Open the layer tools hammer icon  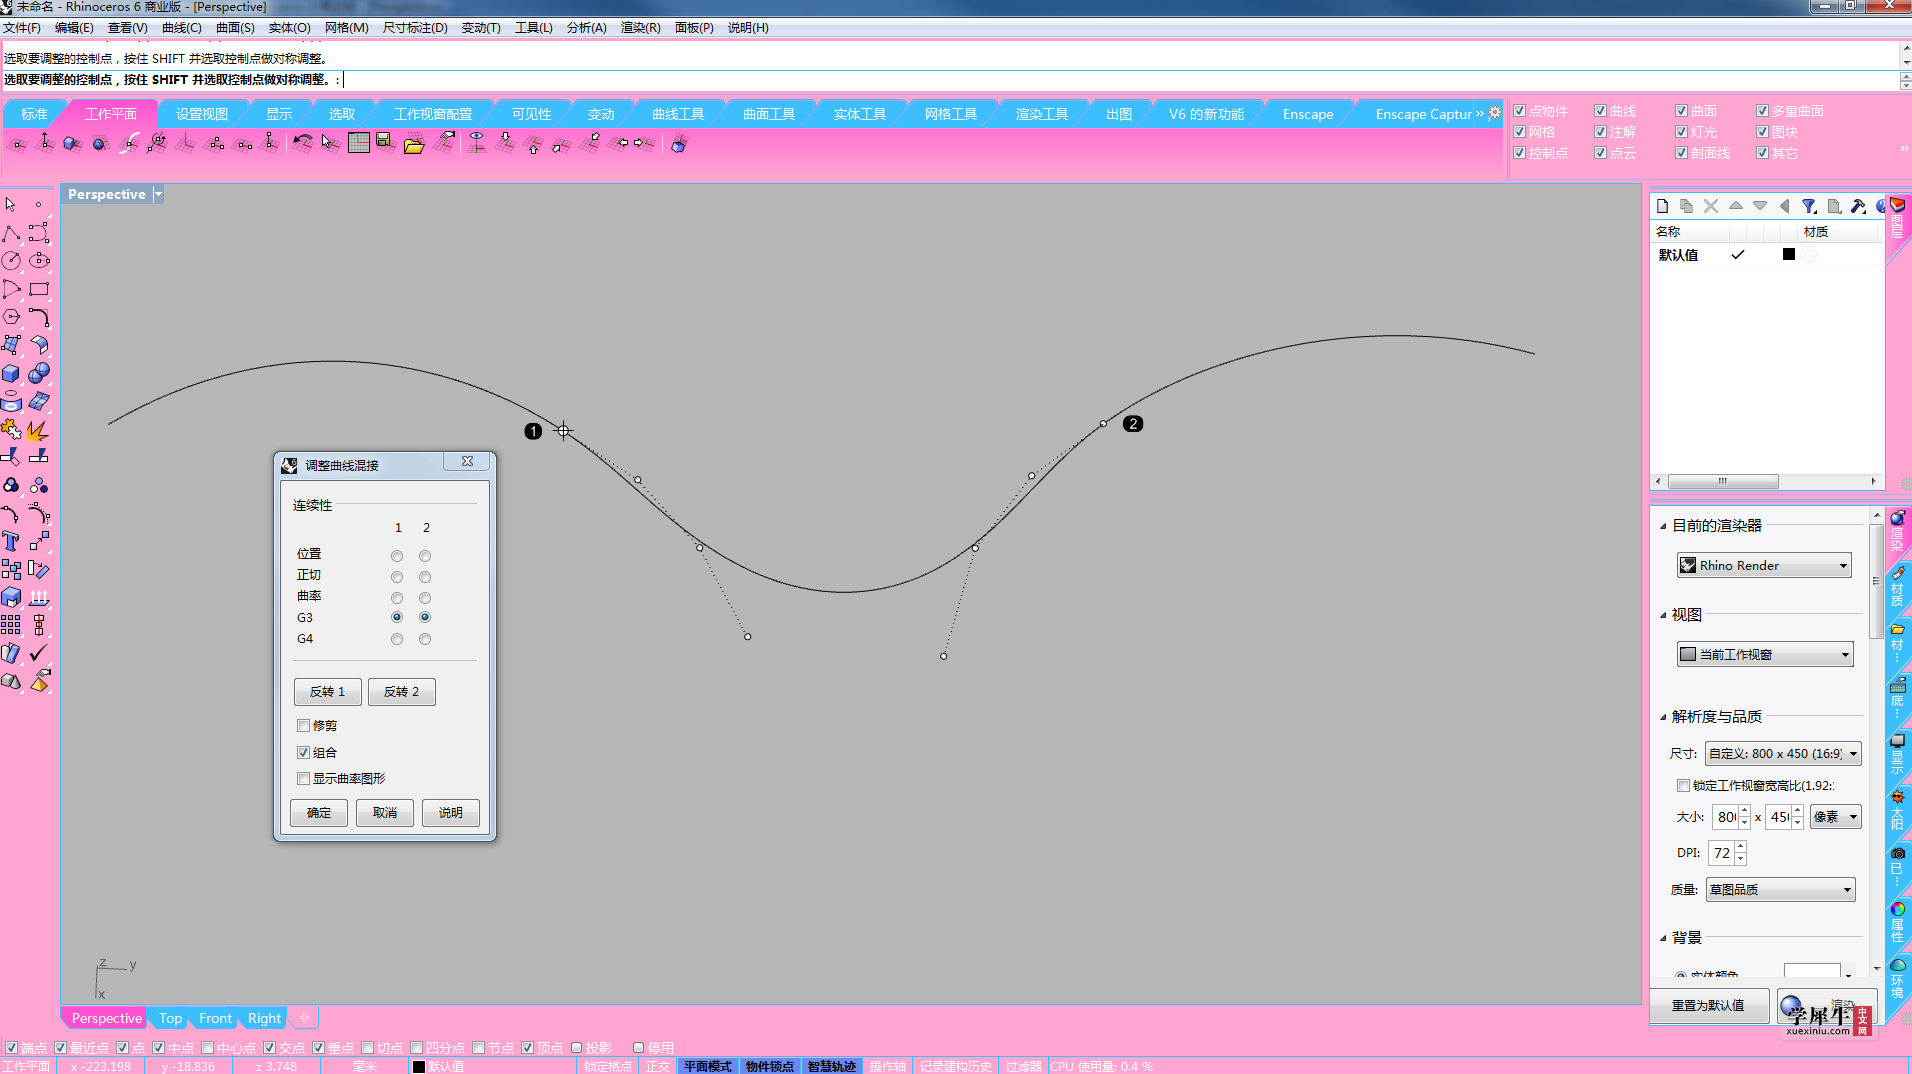[1858, 206]
